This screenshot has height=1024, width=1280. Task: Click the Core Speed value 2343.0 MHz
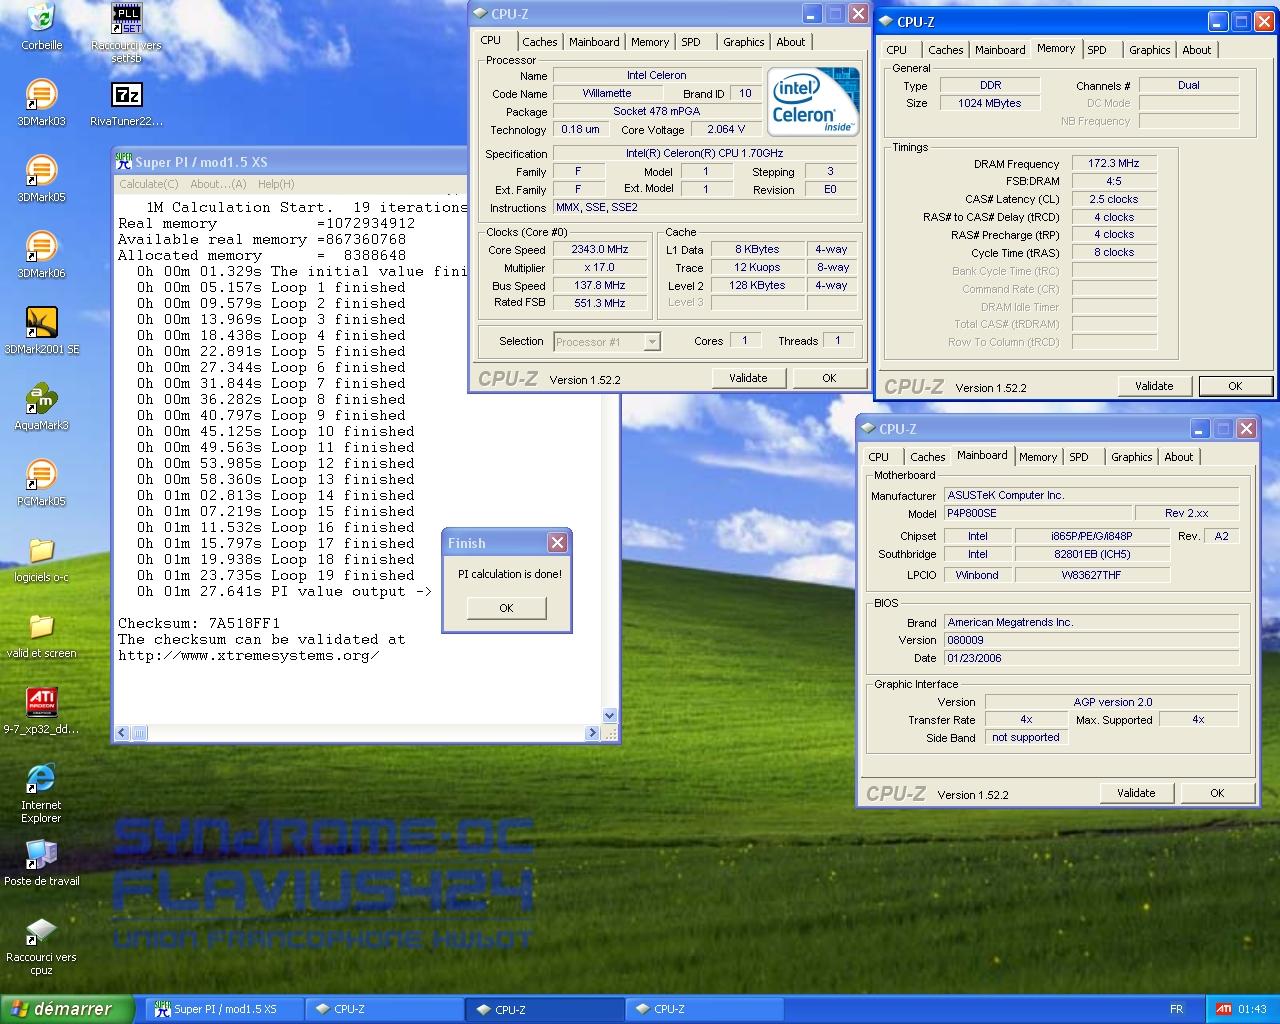click(x=600, y=250)
